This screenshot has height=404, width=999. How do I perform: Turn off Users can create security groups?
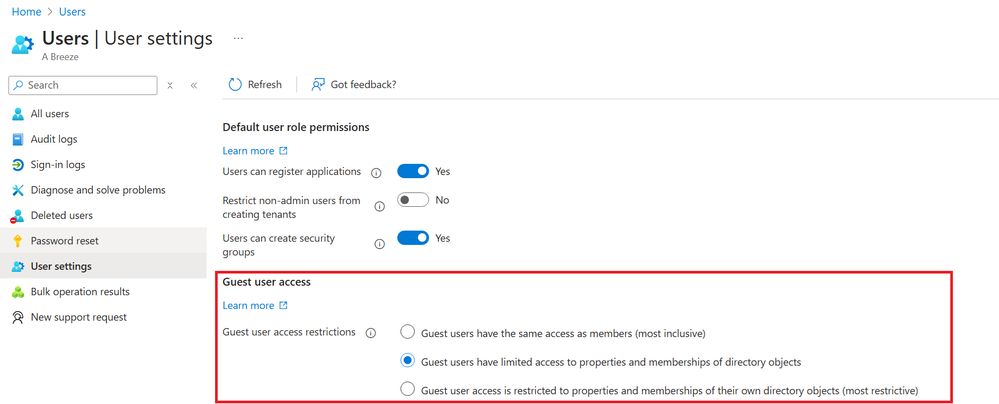coord(412,238)
